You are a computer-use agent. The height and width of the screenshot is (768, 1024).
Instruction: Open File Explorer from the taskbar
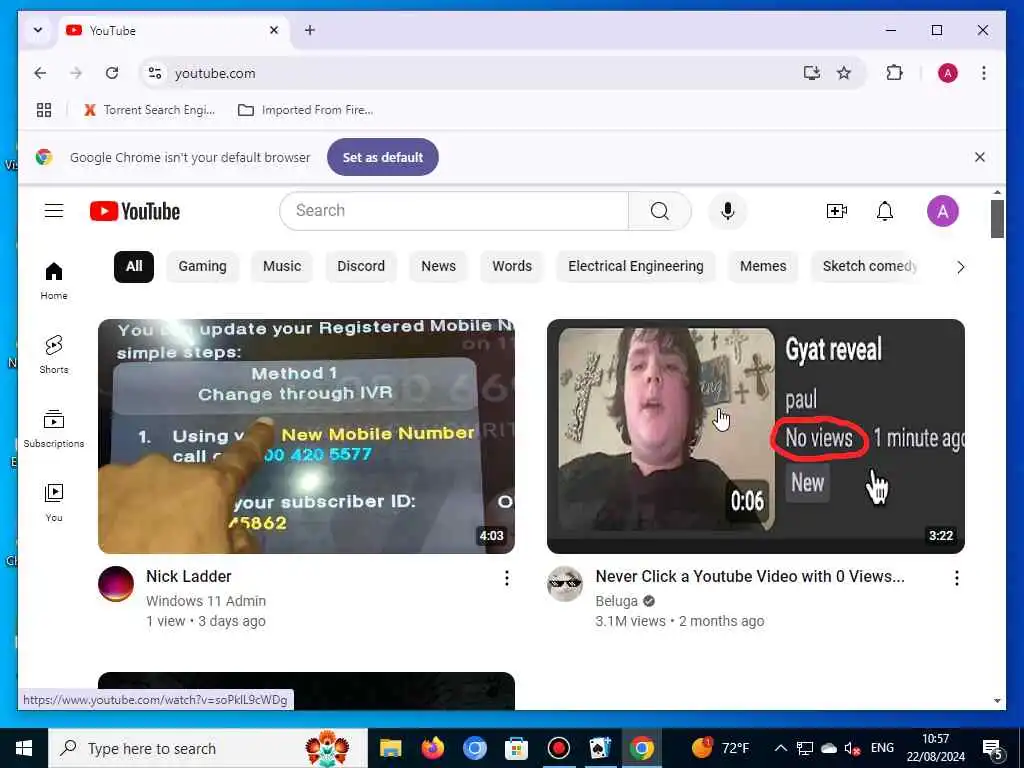[x=391, y=748]
